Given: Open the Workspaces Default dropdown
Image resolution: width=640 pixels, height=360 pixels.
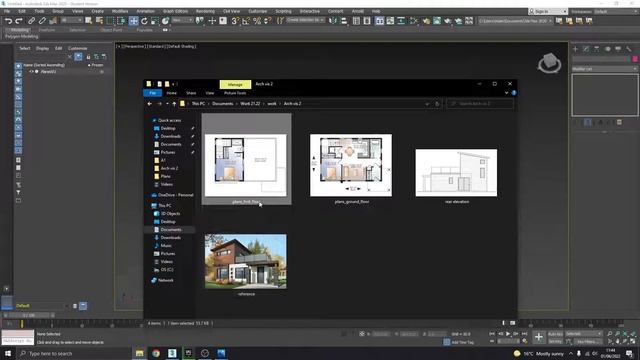Looking at the screenshot, I should tap(616, 11).
